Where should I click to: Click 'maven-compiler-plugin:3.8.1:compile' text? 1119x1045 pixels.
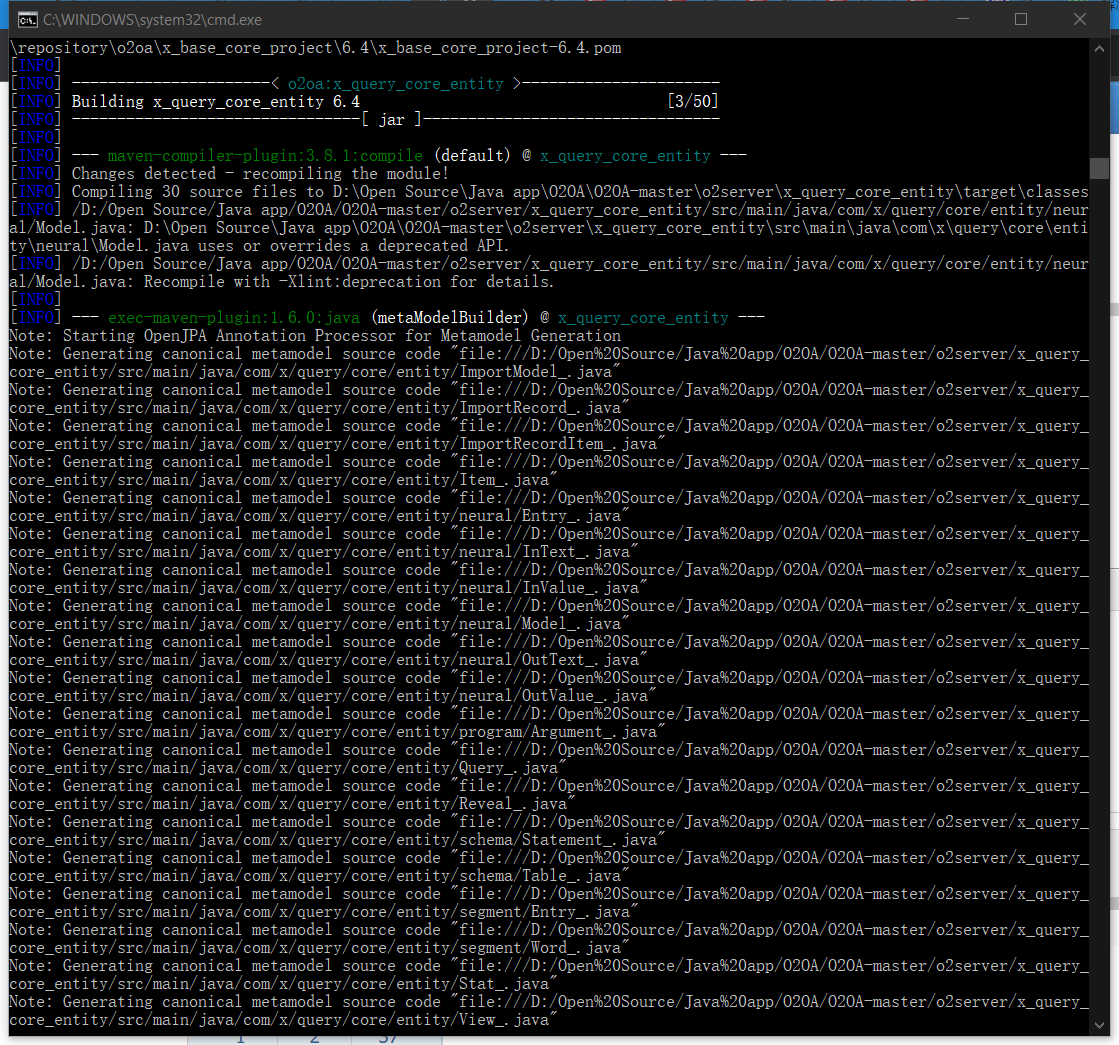coord(265,156)
